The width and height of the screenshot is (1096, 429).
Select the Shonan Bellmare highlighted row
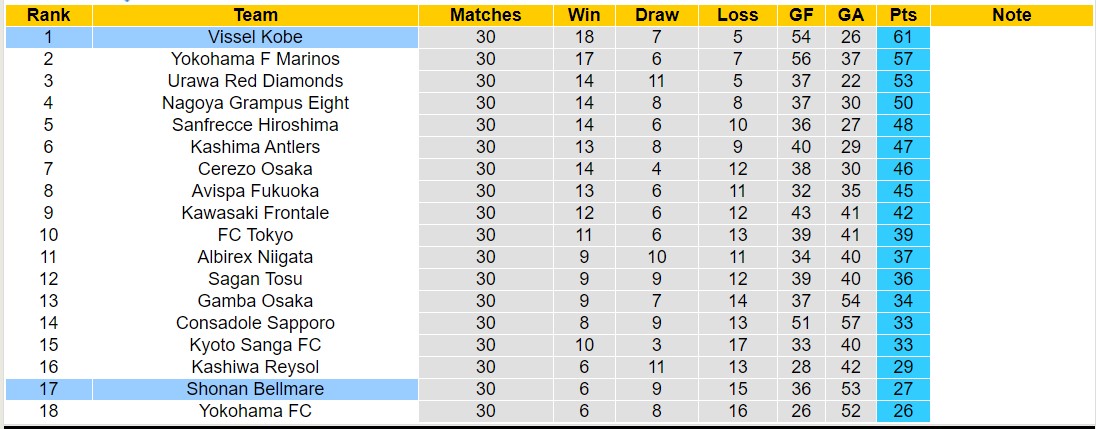(x=255, y=389)
